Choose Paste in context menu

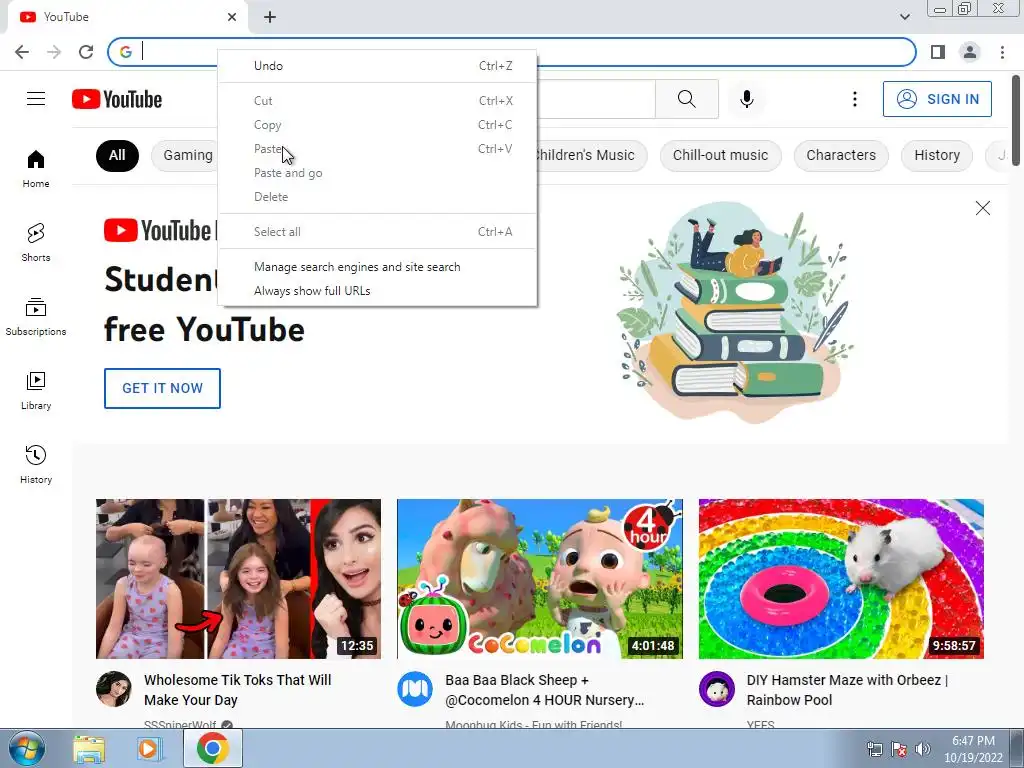377,149
